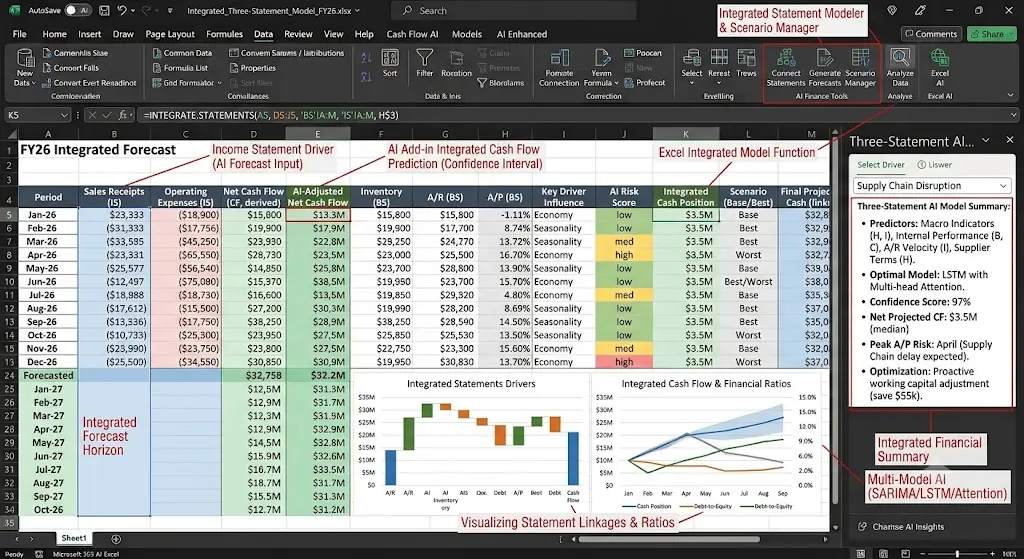Viewport: 1024px width, 559px height.
Task: Collapse the ribbon with the chevron
Action: point(1010,95)
